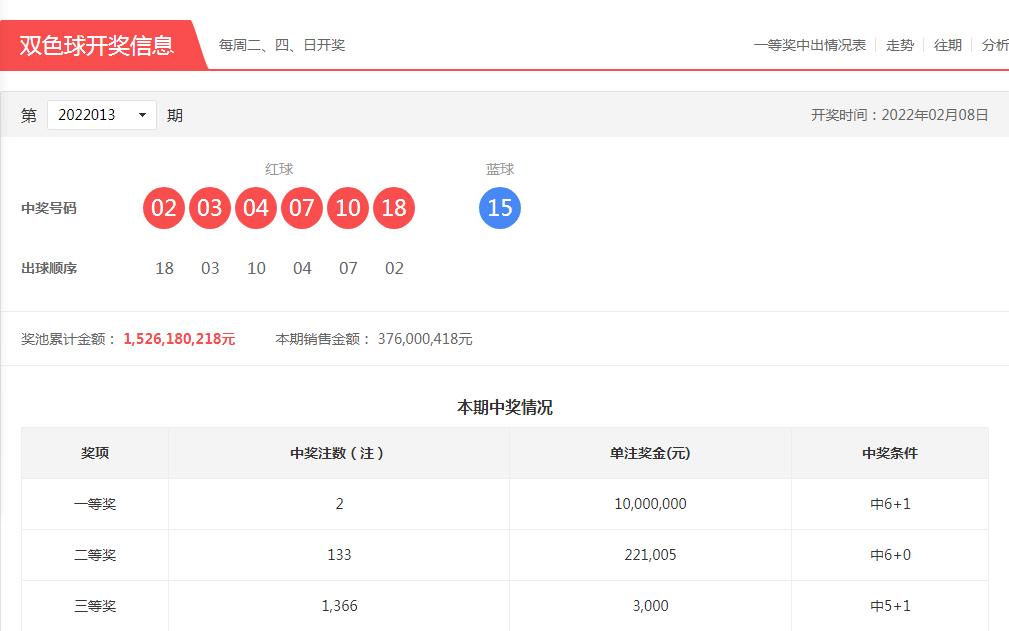Click the red ball numbered 07
The height and width of the screenshot is (631, 1009).
302,208
